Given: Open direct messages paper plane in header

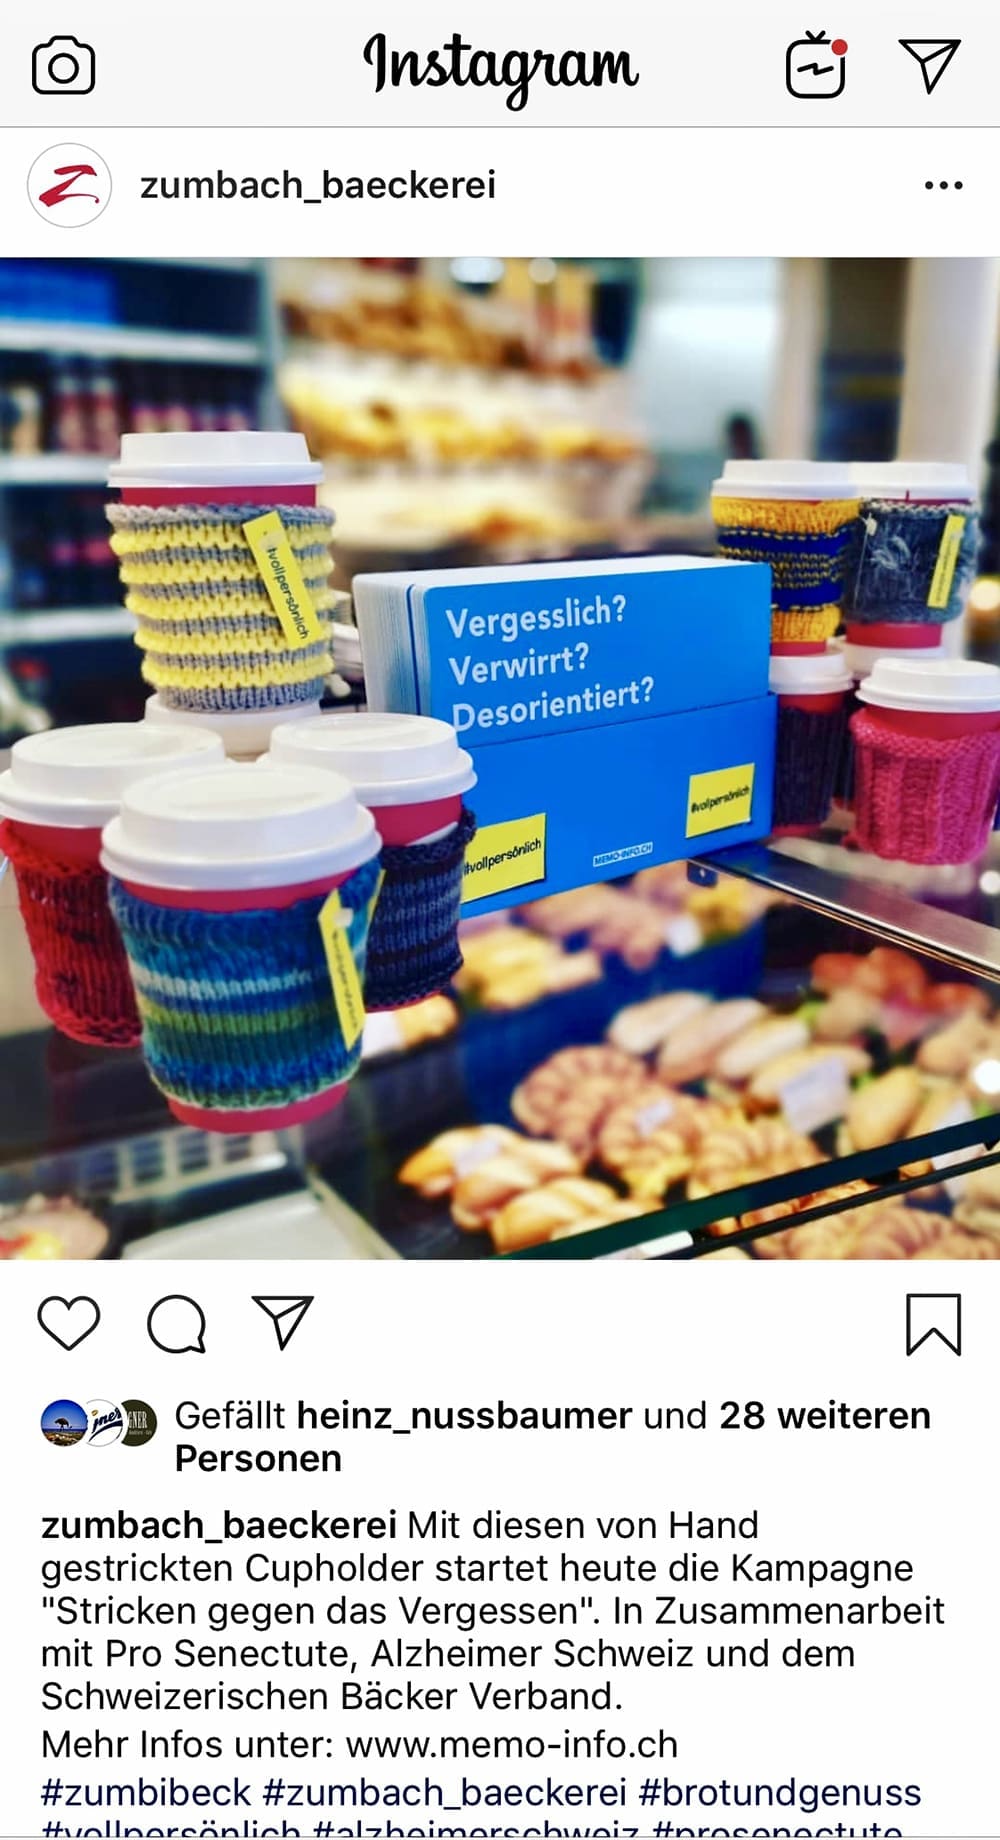Looking at the screenshot, I should [929, 66].
